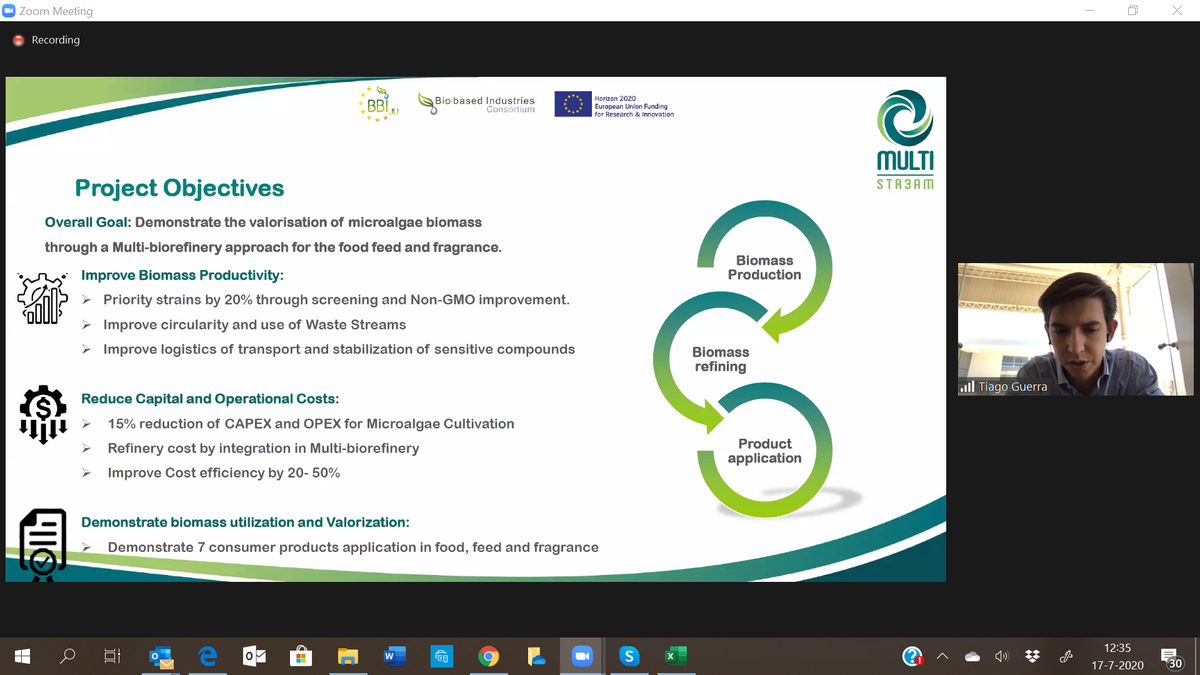The height and width of the screenshot is (675, 1200).
Task: Click 'Demonstrate biomass utilization and Valorization:' text
Action: (x=245, y=522)
